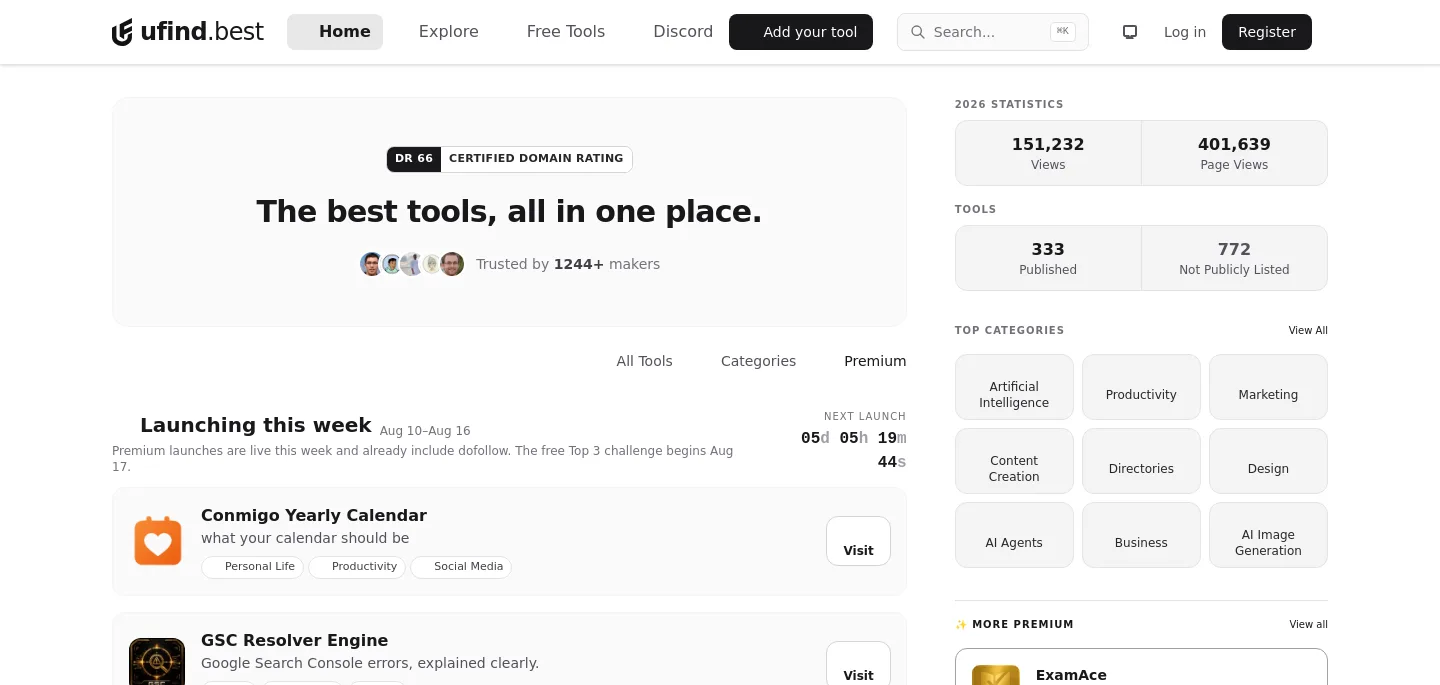Go to the Home tab
The width and height of the screenshot is (1440, 685).
click(335, 32)
